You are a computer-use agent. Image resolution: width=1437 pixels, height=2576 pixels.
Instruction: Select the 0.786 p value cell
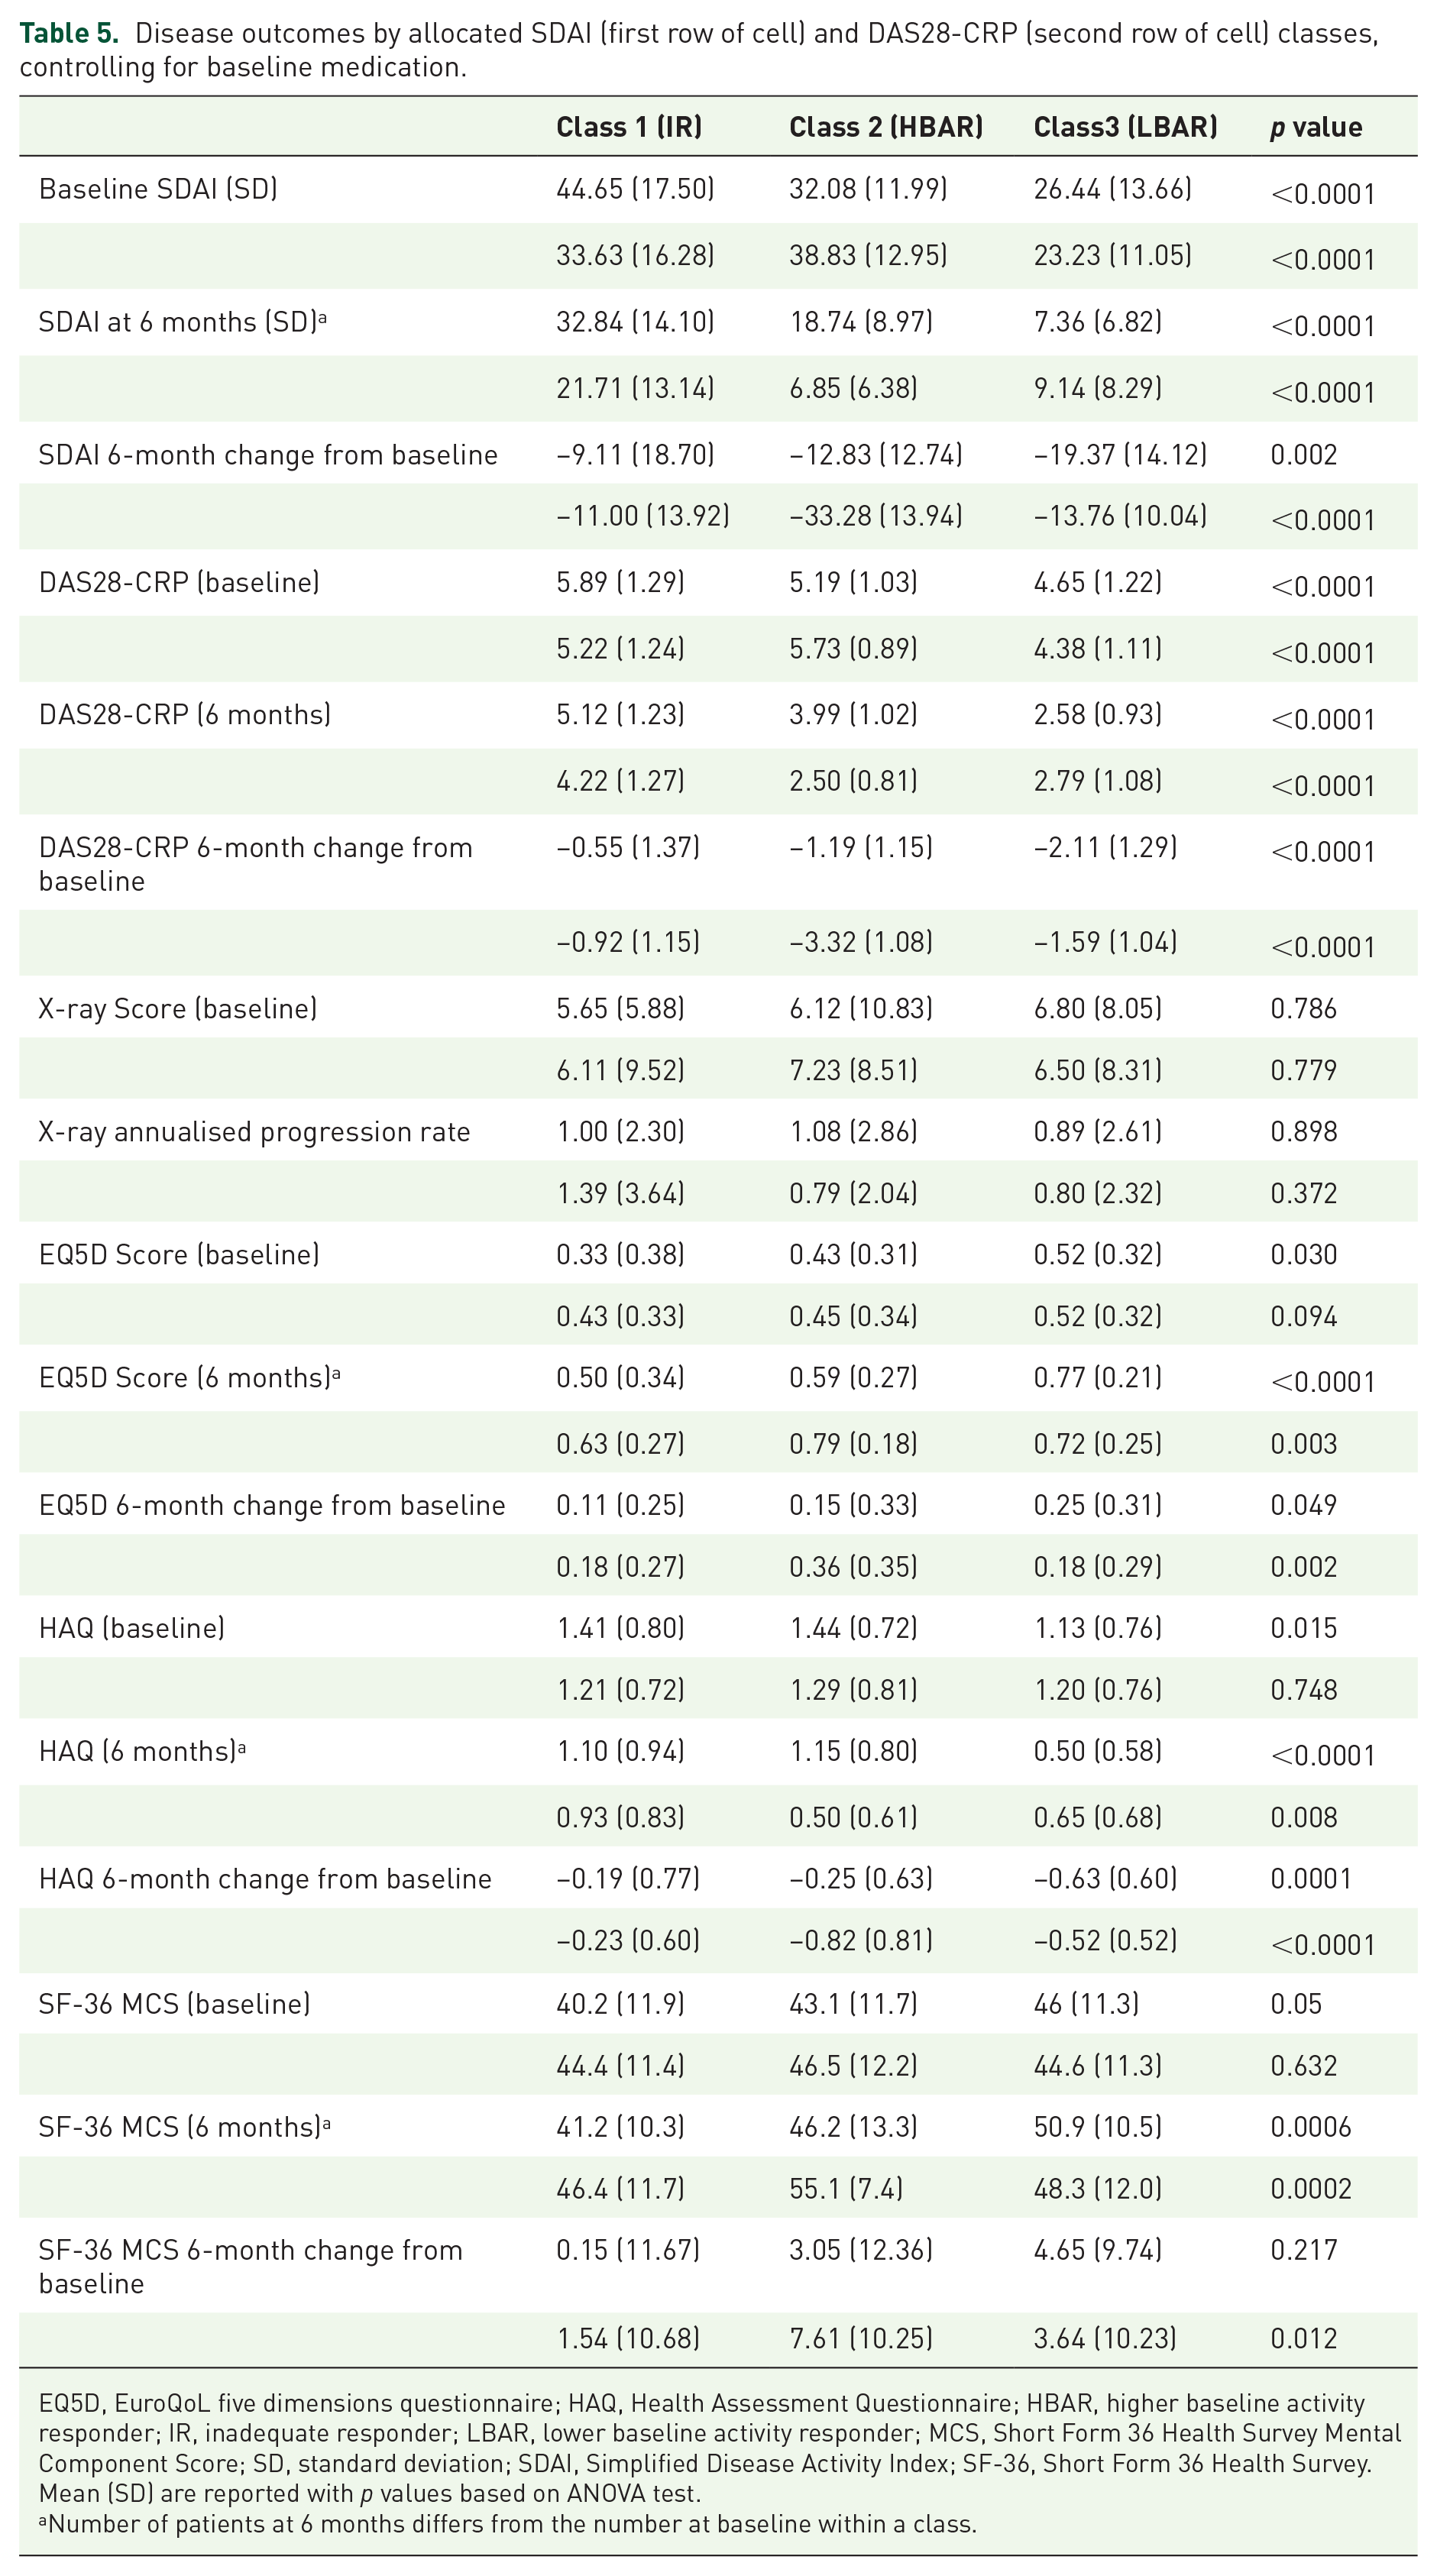[1303, 1008]
